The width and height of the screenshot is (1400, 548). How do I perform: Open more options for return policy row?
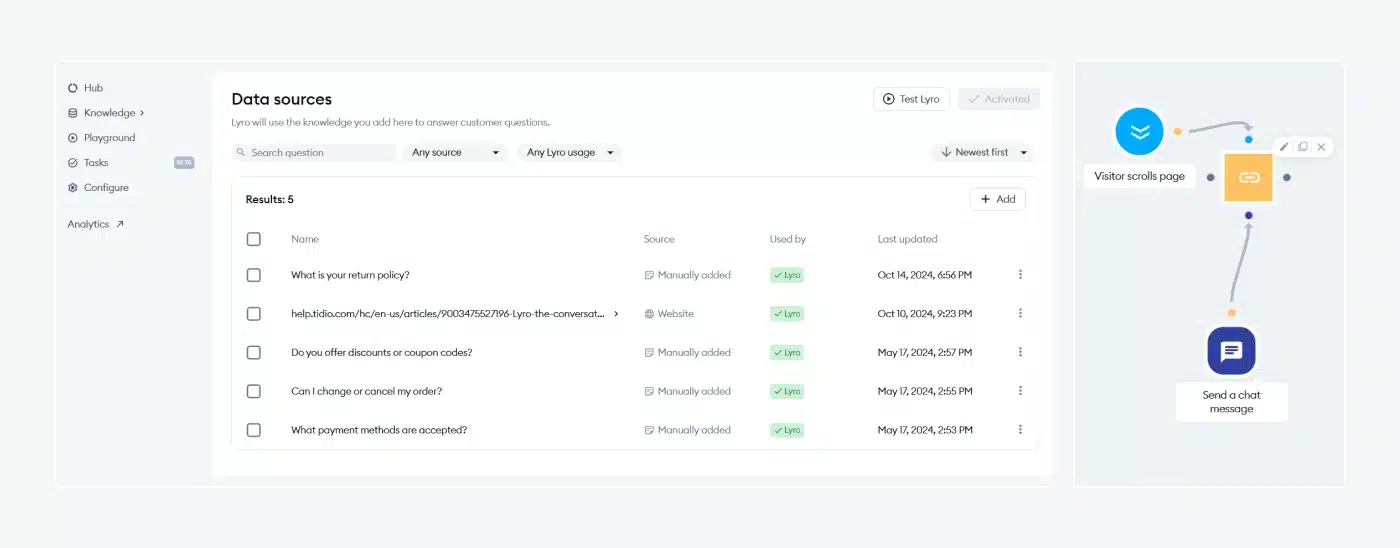pyautogui.click(x=1020, y=275)
